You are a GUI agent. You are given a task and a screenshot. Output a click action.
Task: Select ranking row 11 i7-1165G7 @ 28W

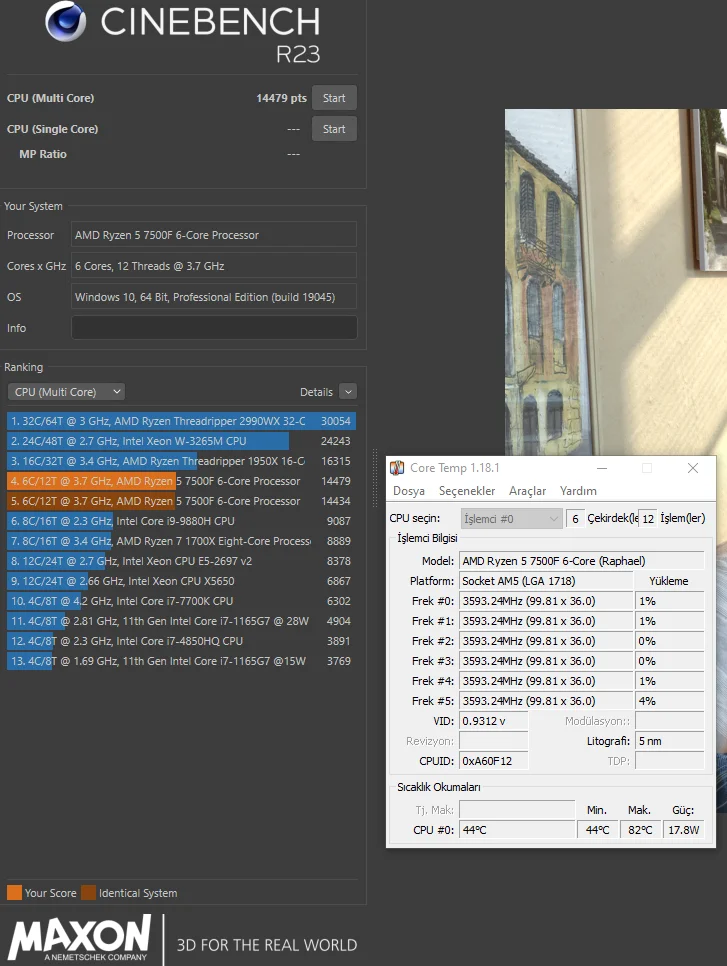pyautogui.click(x=181, y=621)
